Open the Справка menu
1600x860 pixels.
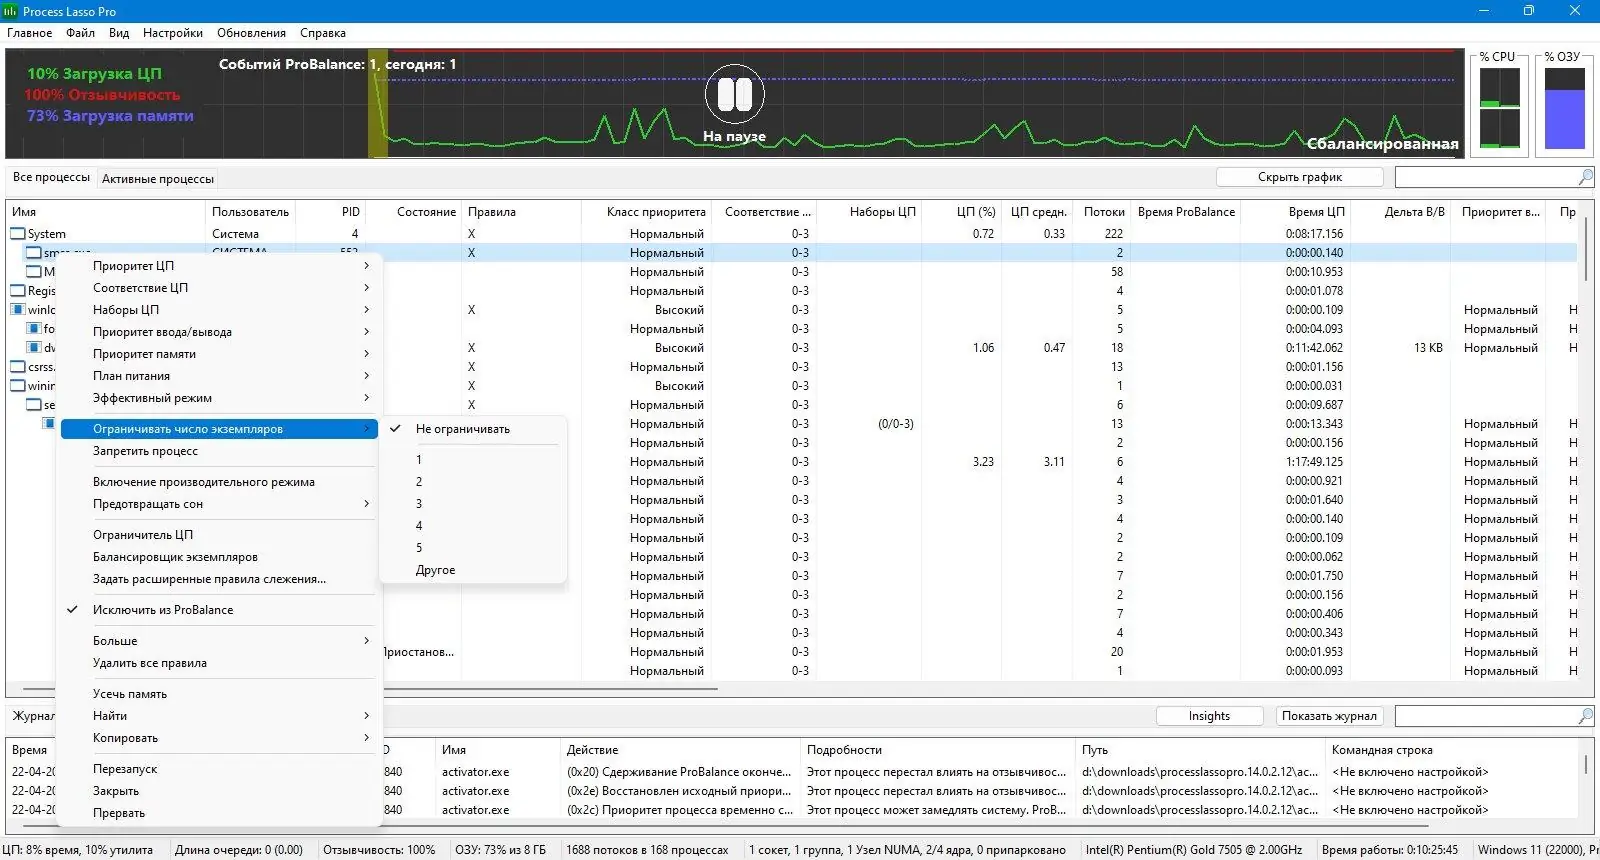click(323, 33)
